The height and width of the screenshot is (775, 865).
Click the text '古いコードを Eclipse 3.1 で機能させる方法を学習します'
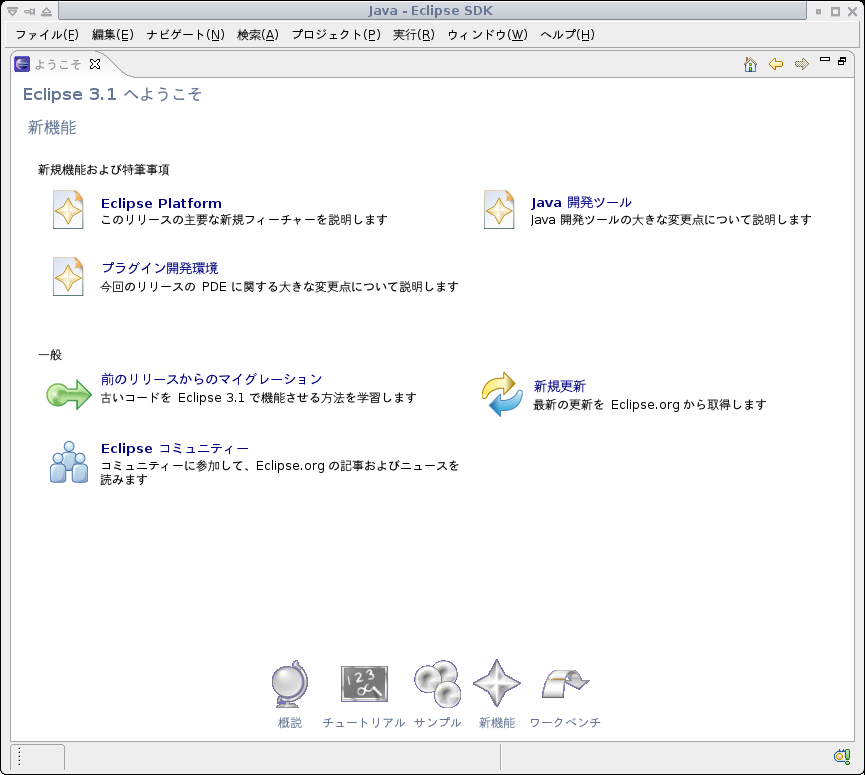pos(258,398)
